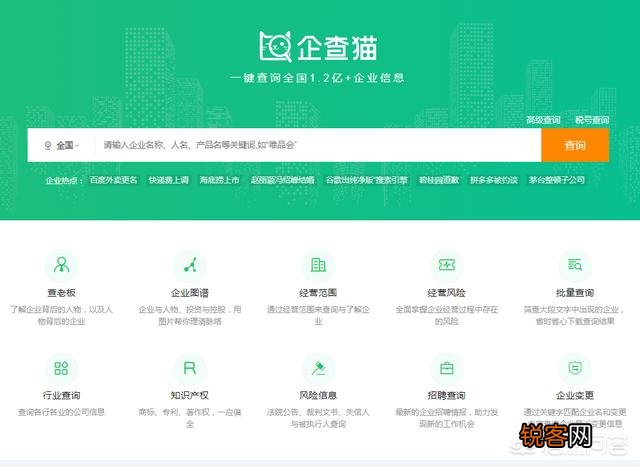Click the 企查猫 cat logo
Screen dimensions: 640x467
click(276, 46)
